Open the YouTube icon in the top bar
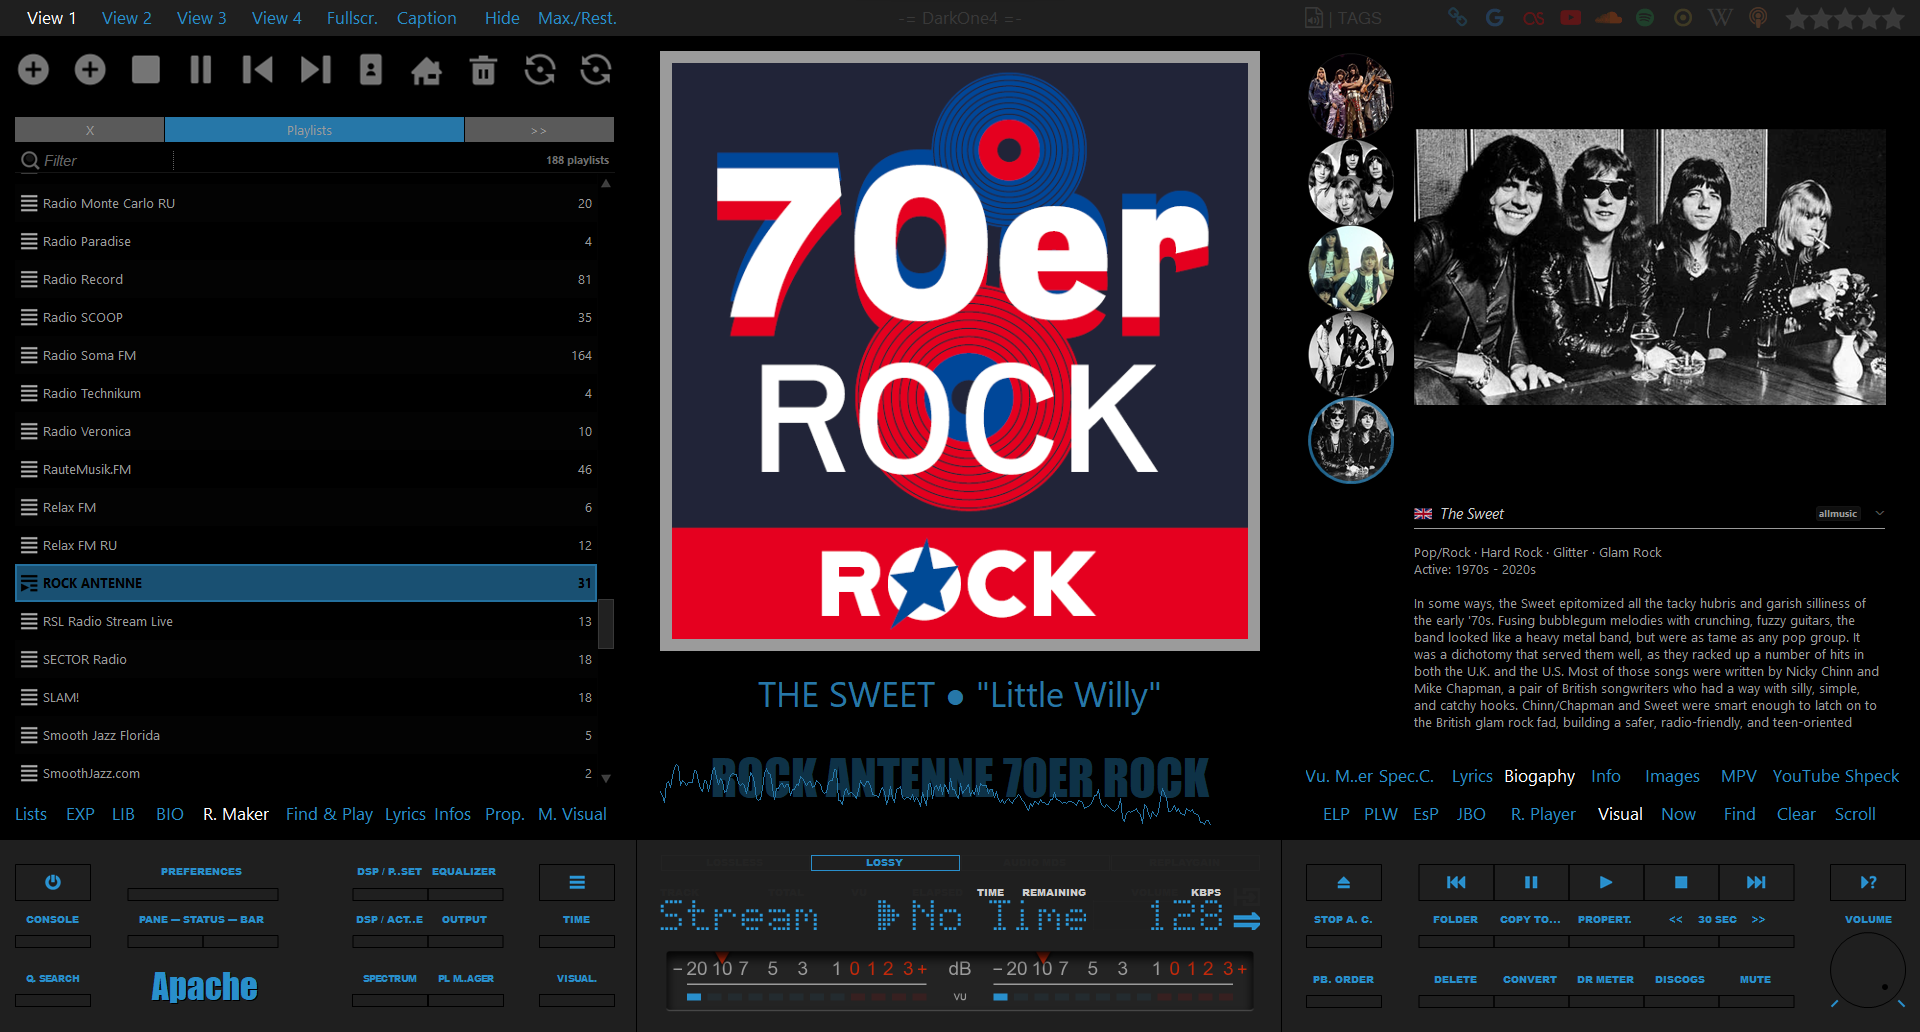The width and height of the screenshot is (1920, 1032). [1571, 17]
